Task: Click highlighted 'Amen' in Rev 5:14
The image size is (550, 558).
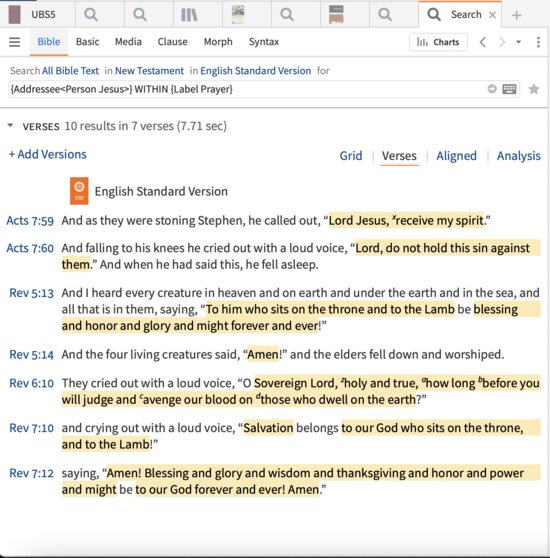Action: click(263, 354)
